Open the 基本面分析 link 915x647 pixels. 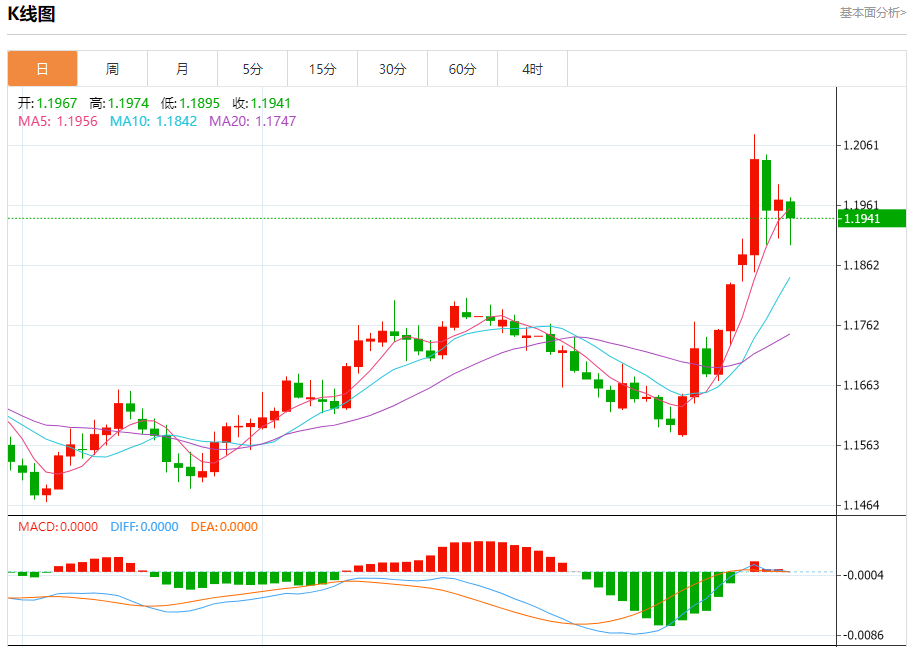872,13
